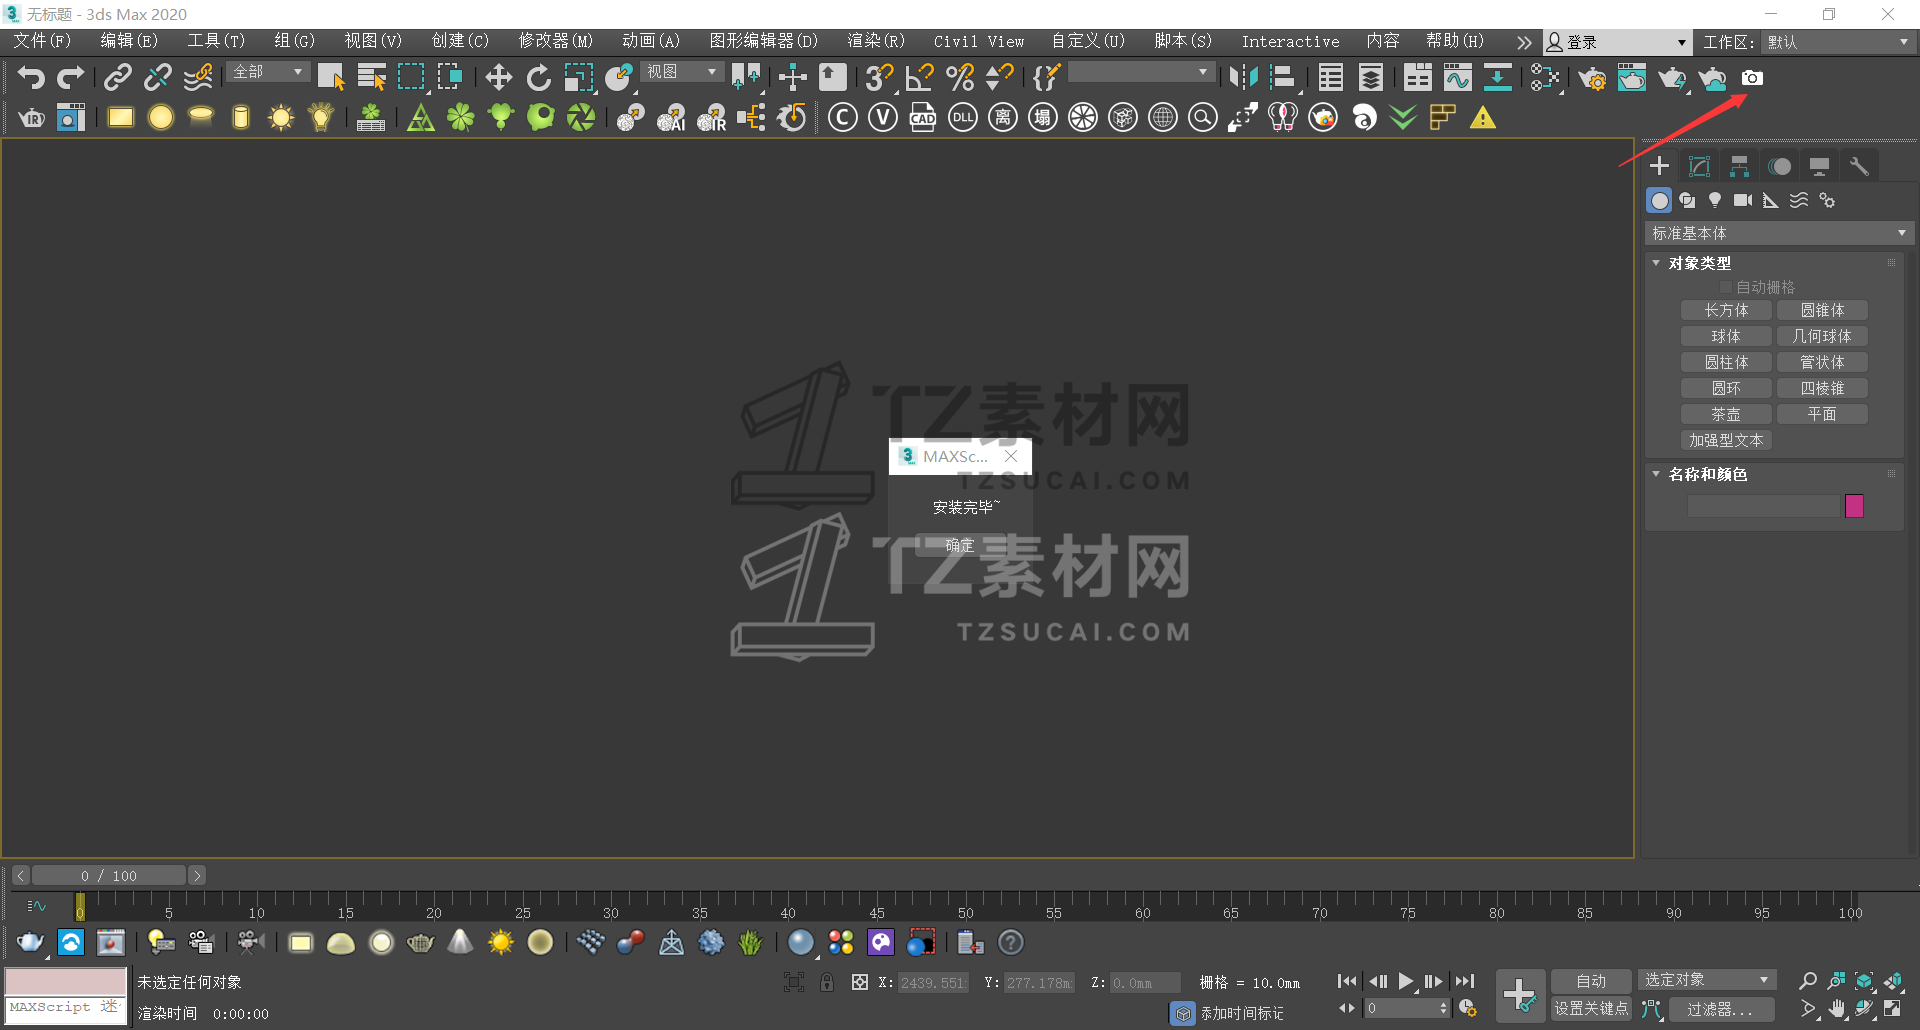Open the 全部 selection filter dropdown
The height and width of the screenshot is (1030, 1920).
pyautogui.click(x=268, y=72)
